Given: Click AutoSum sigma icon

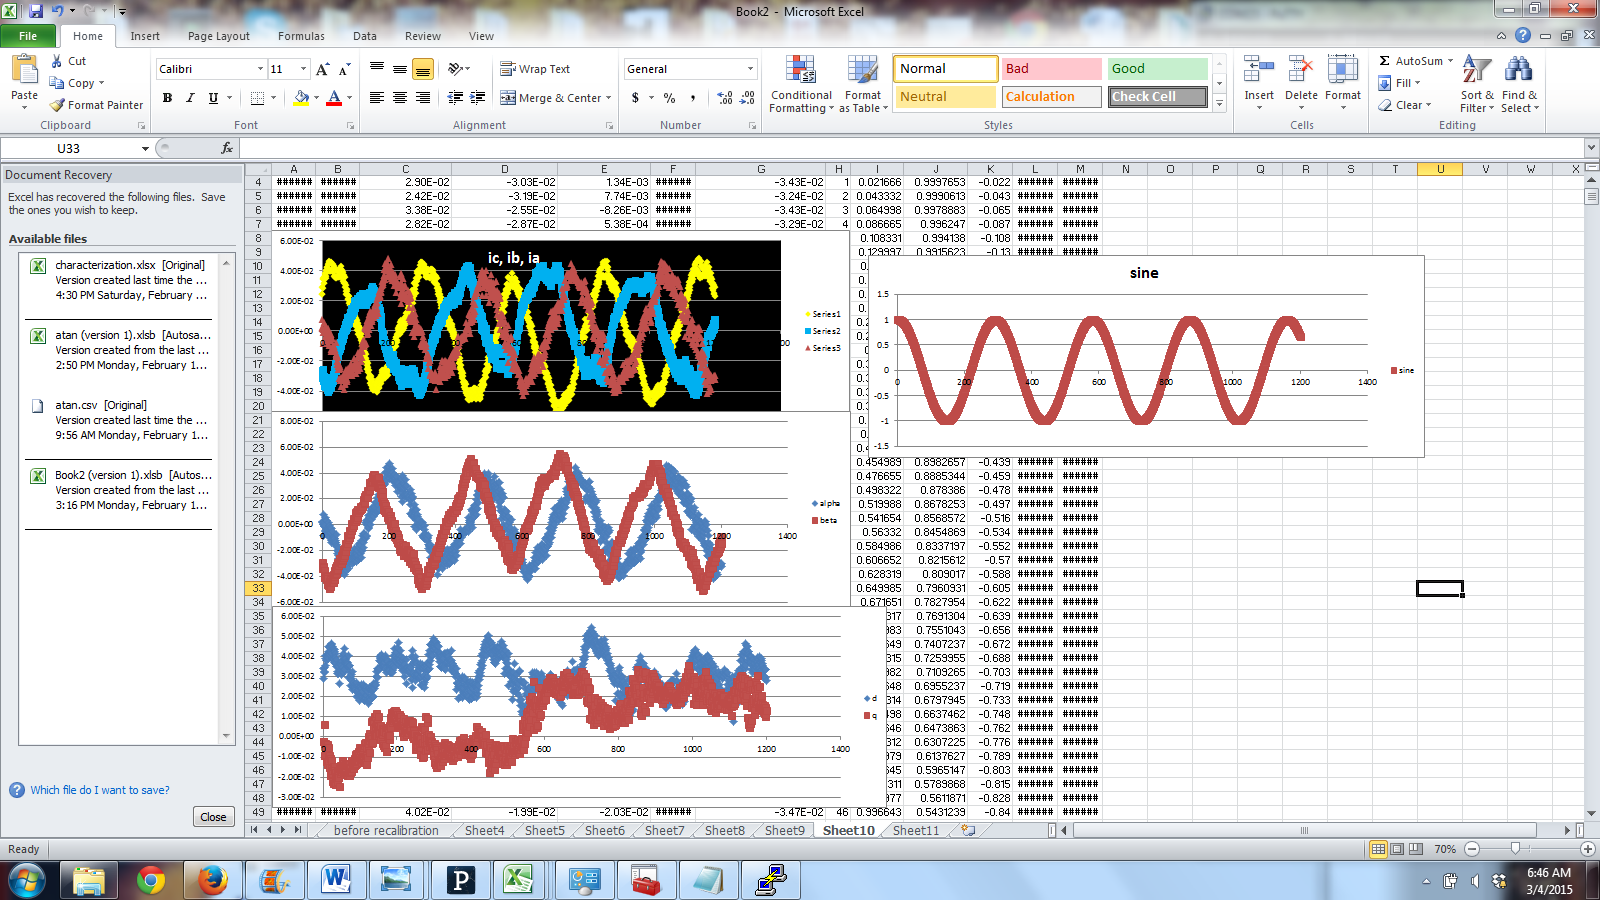Looking at the screenshot, I should pyautogui.click(x=1385, y=61).
